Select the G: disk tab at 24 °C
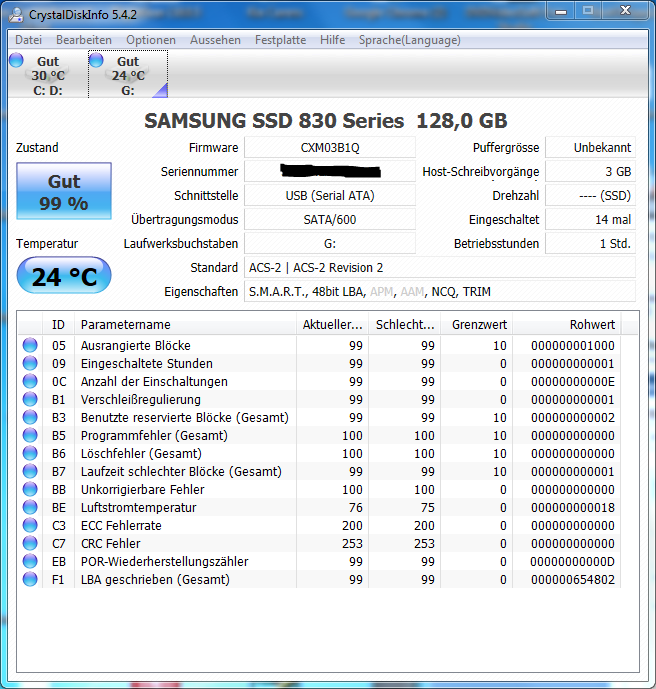Viewport: 656px width, 689px height. 128,75
